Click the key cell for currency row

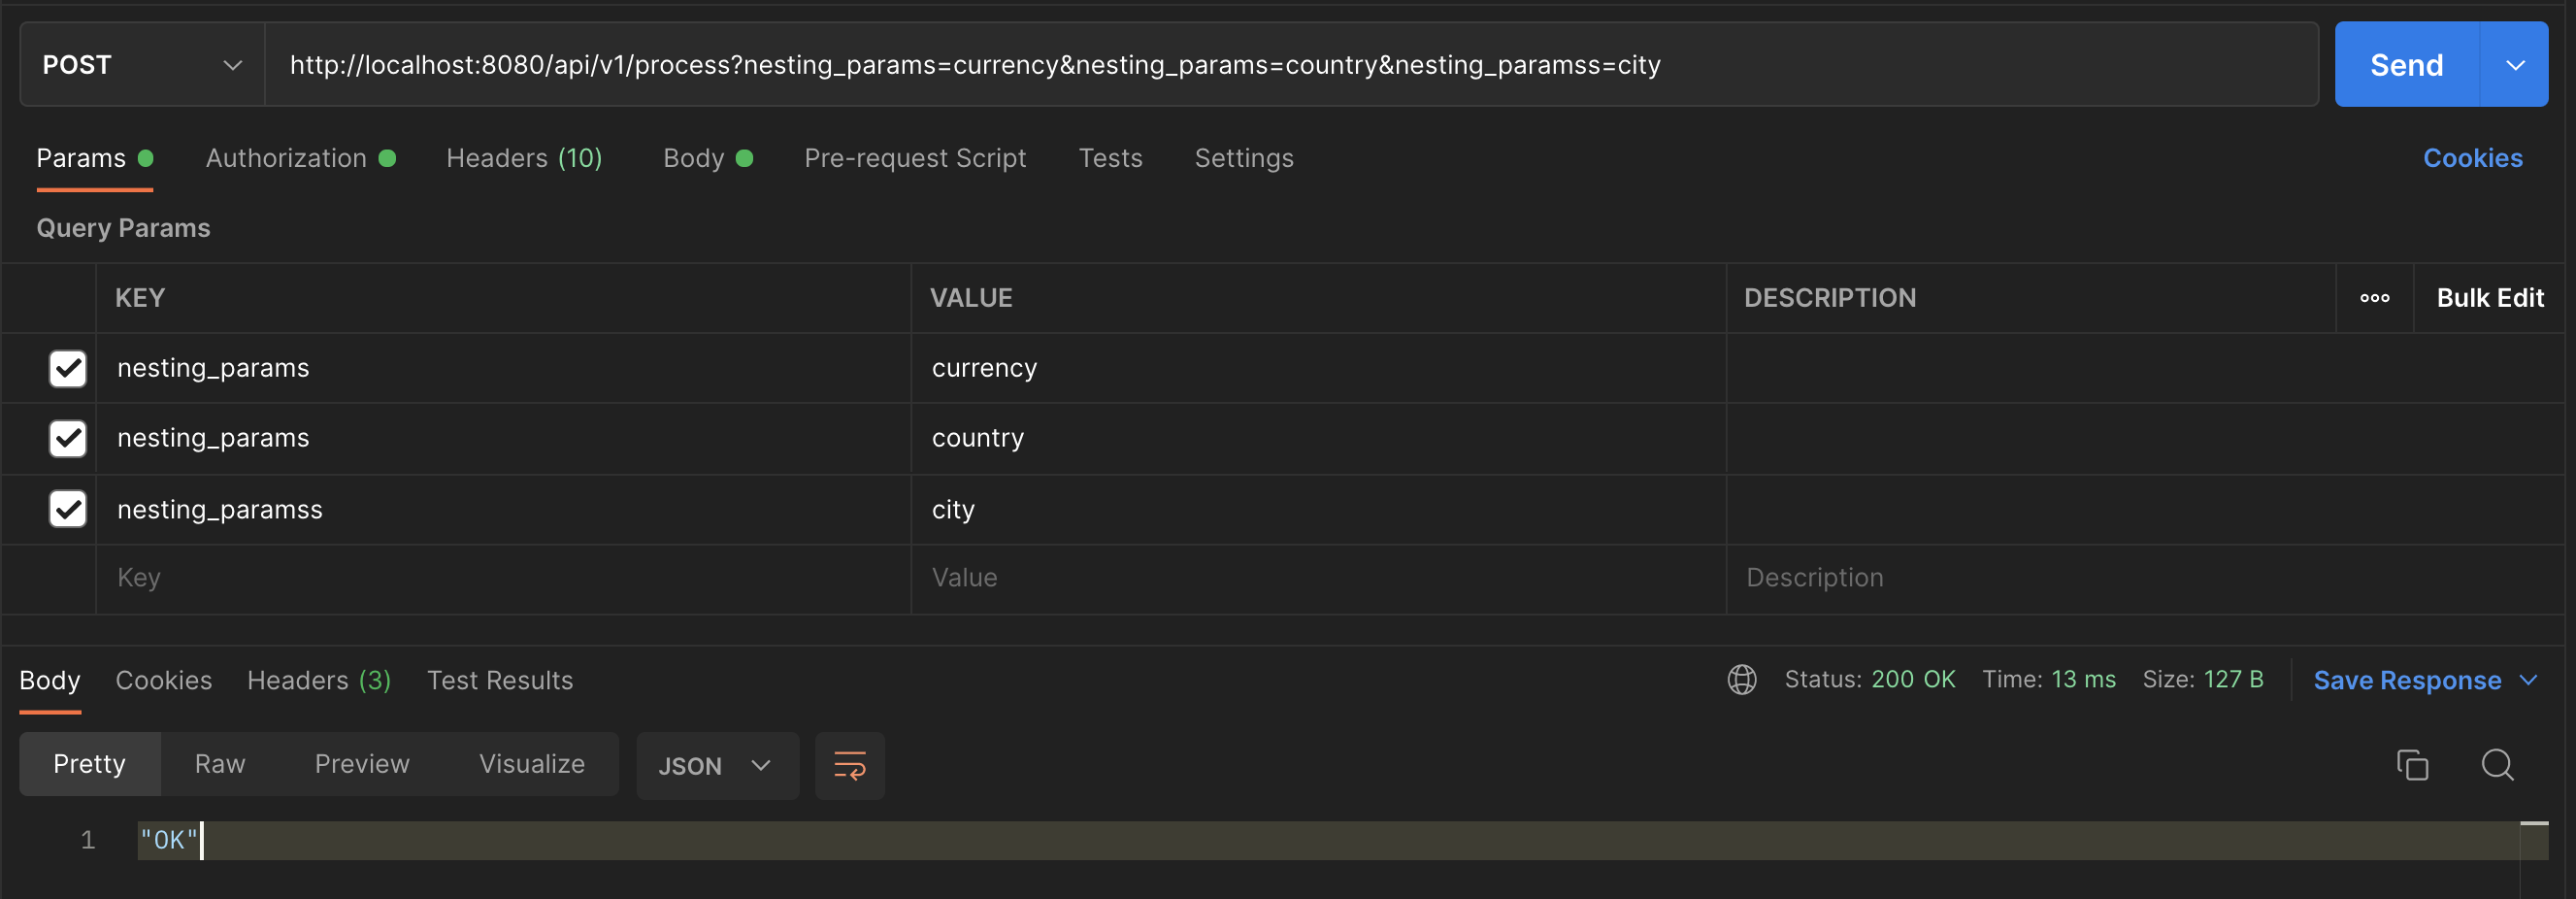(x=503, y=368)
